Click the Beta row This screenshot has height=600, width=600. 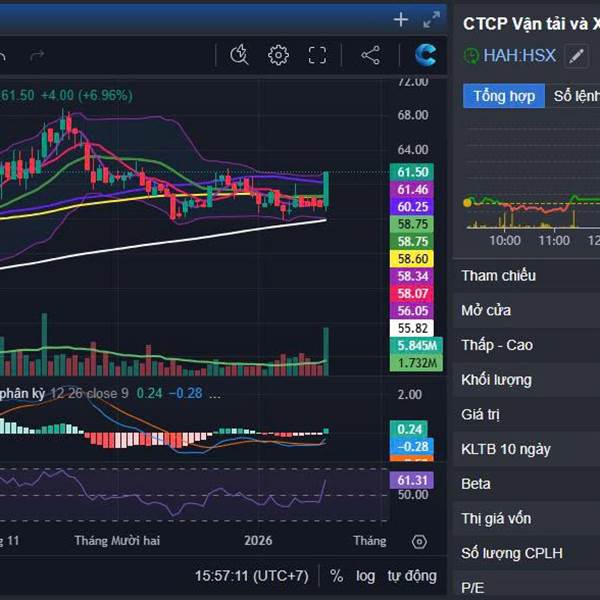[527, 484]
